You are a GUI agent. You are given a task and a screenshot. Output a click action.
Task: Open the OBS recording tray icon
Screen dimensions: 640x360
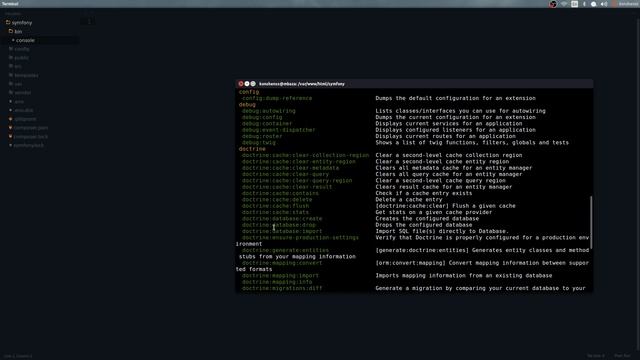click(x=553, y=4)
